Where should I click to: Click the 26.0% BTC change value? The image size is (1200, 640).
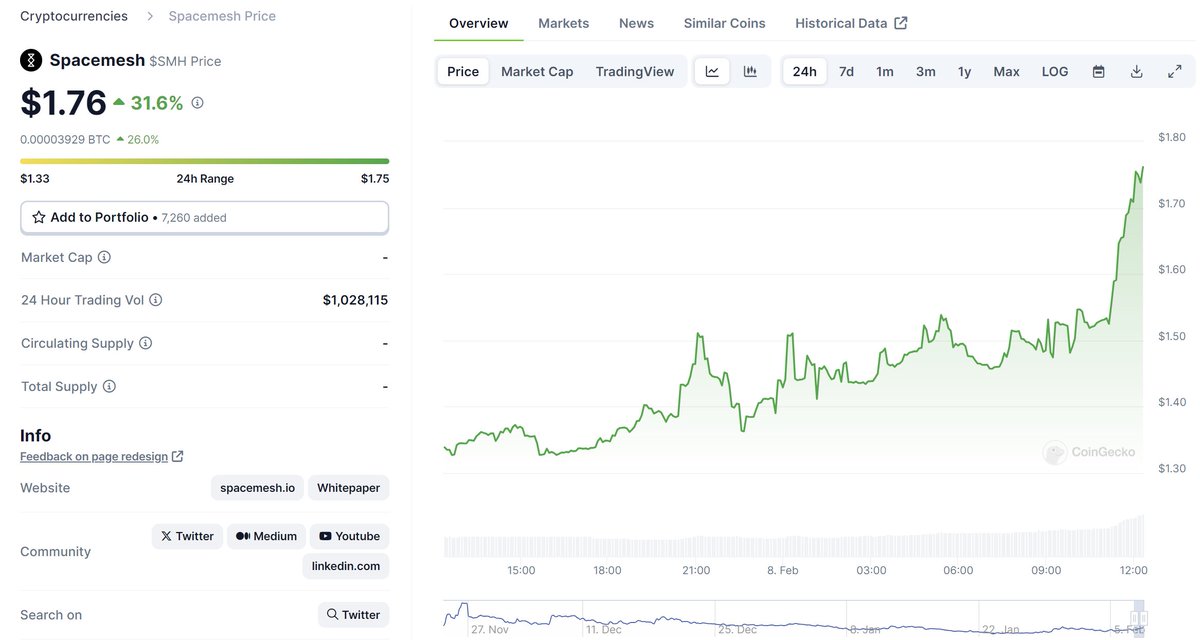tap(143, 140)
